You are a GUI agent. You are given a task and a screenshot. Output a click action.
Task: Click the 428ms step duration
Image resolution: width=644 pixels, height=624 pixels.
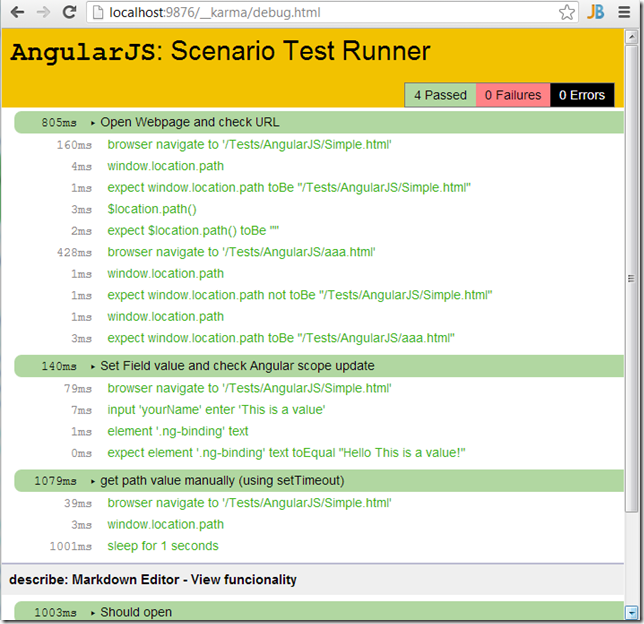click(74, 252)
